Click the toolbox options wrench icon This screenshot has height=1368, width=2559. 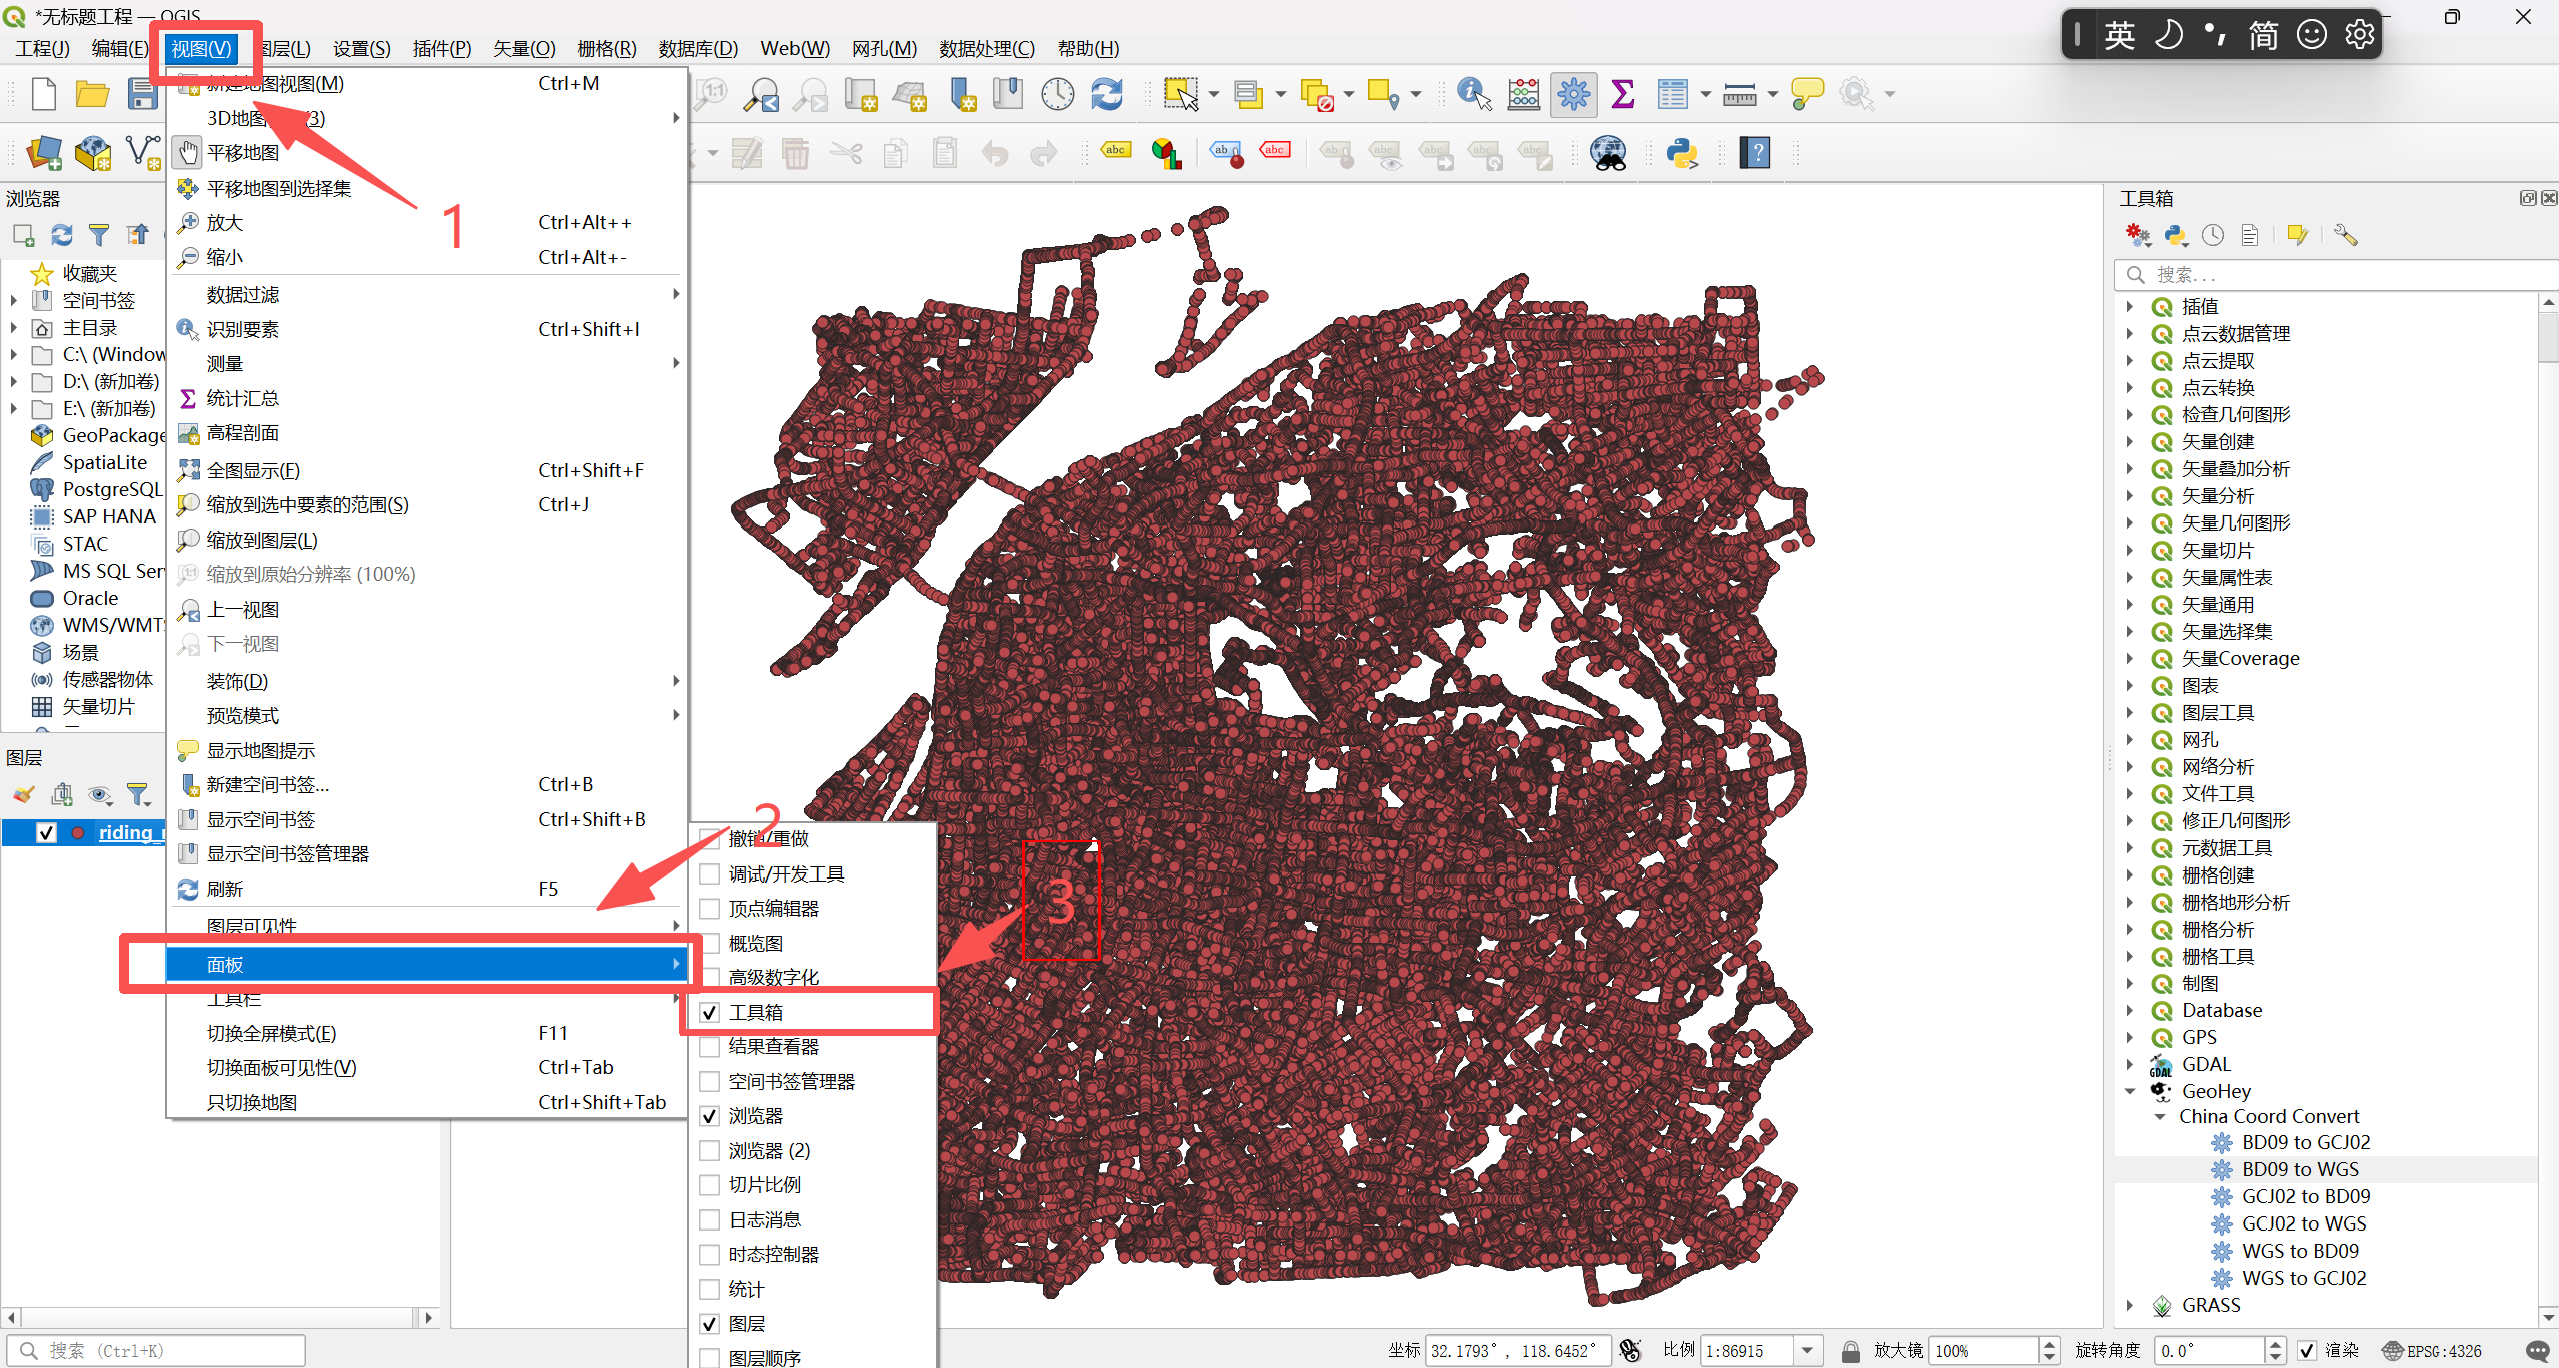(2345, 235)
